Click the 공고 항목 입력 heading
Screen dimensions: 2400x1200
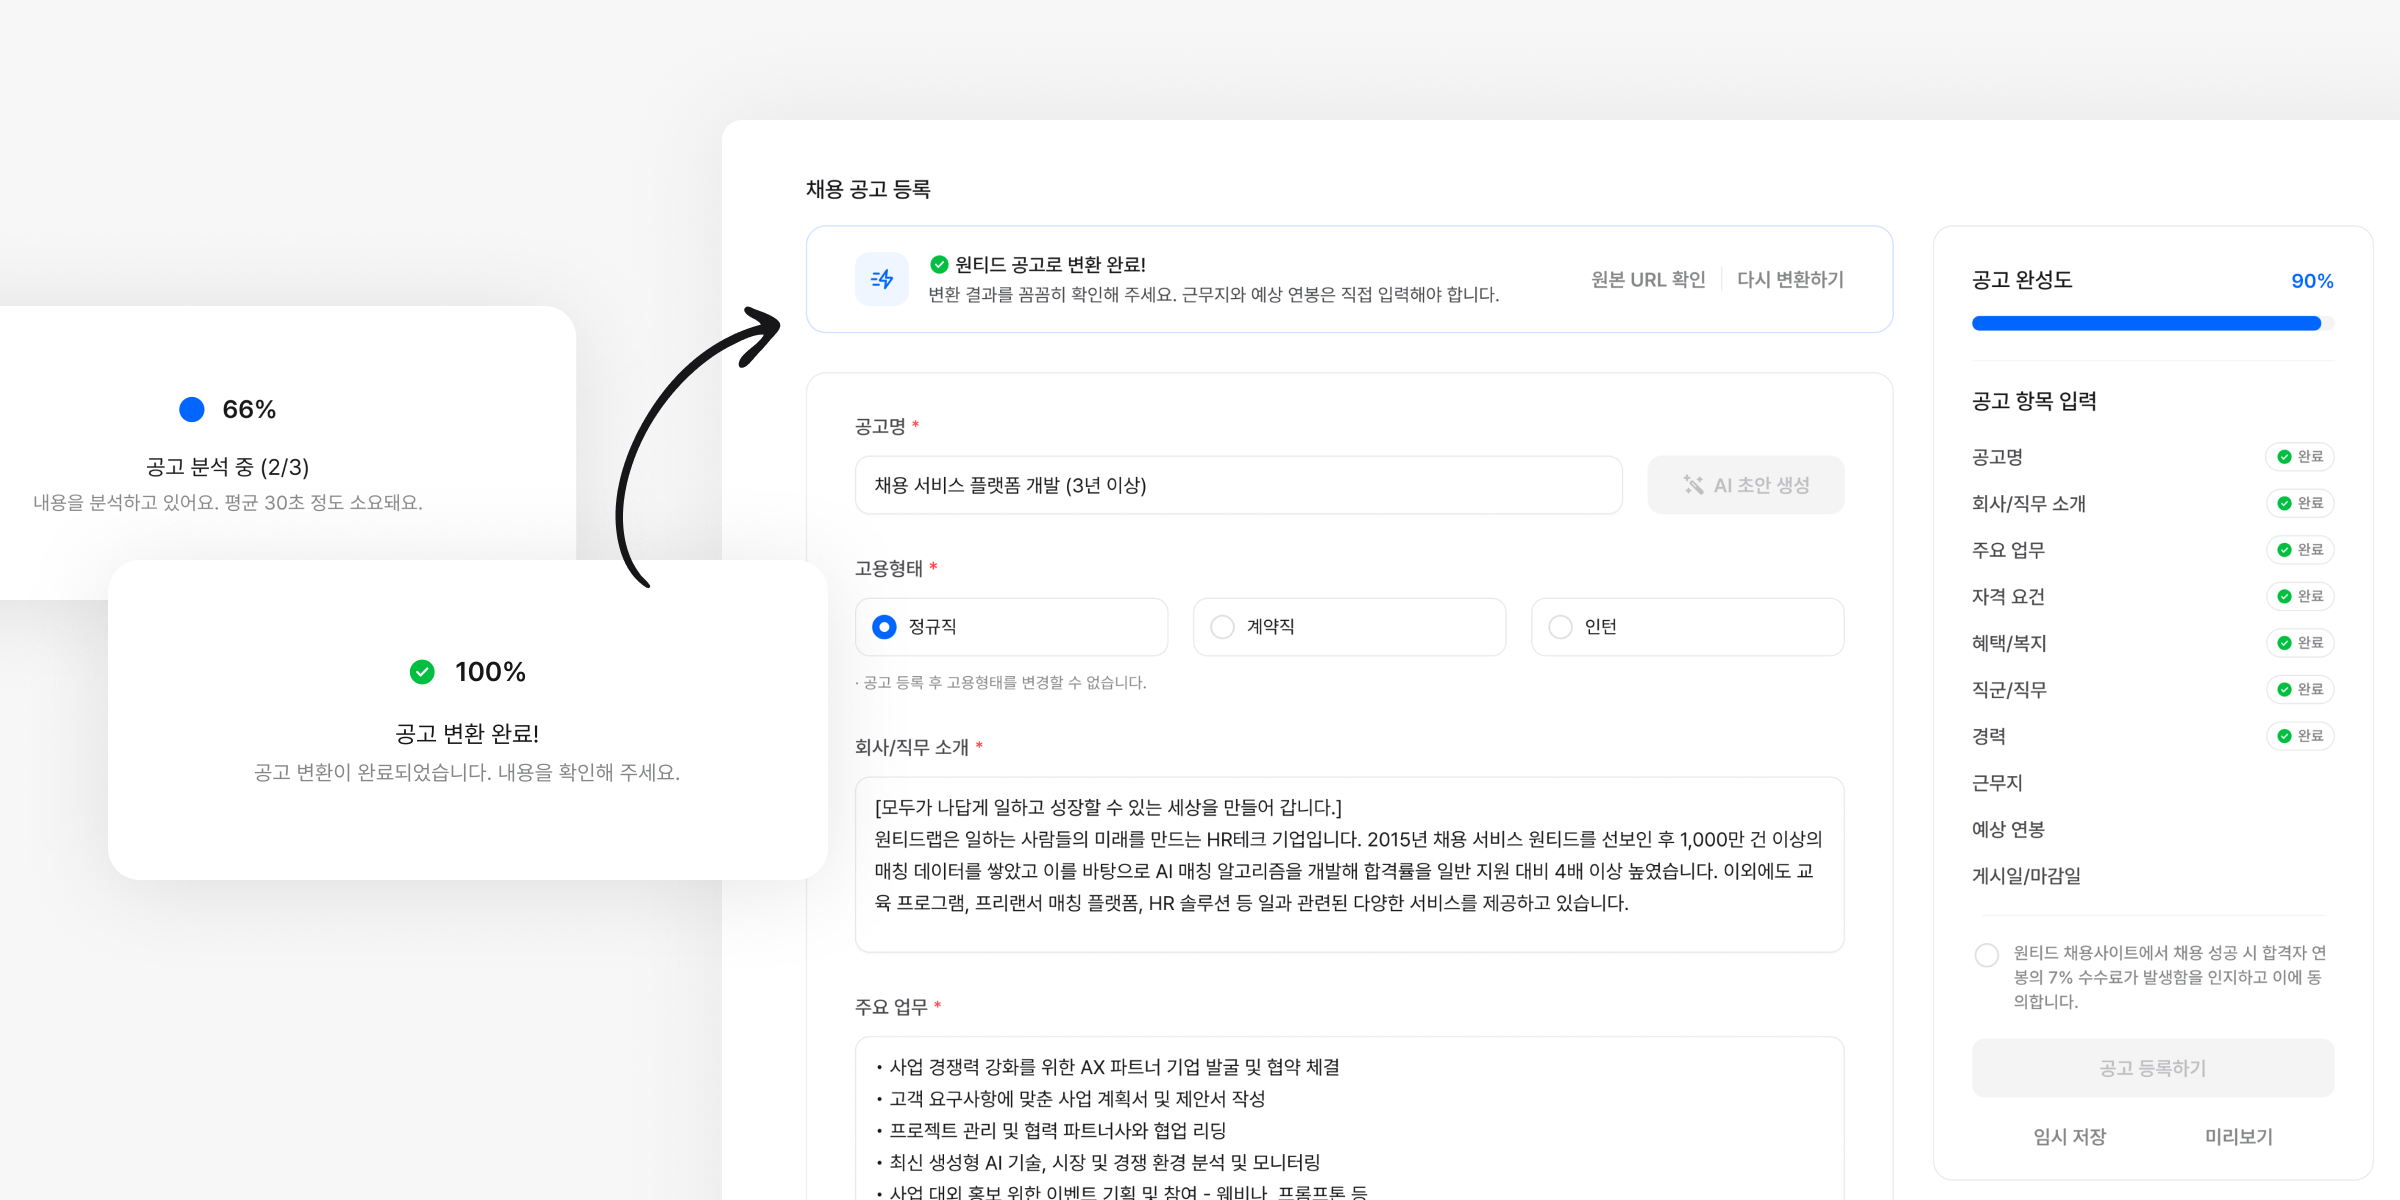[x=2034, y=401]
